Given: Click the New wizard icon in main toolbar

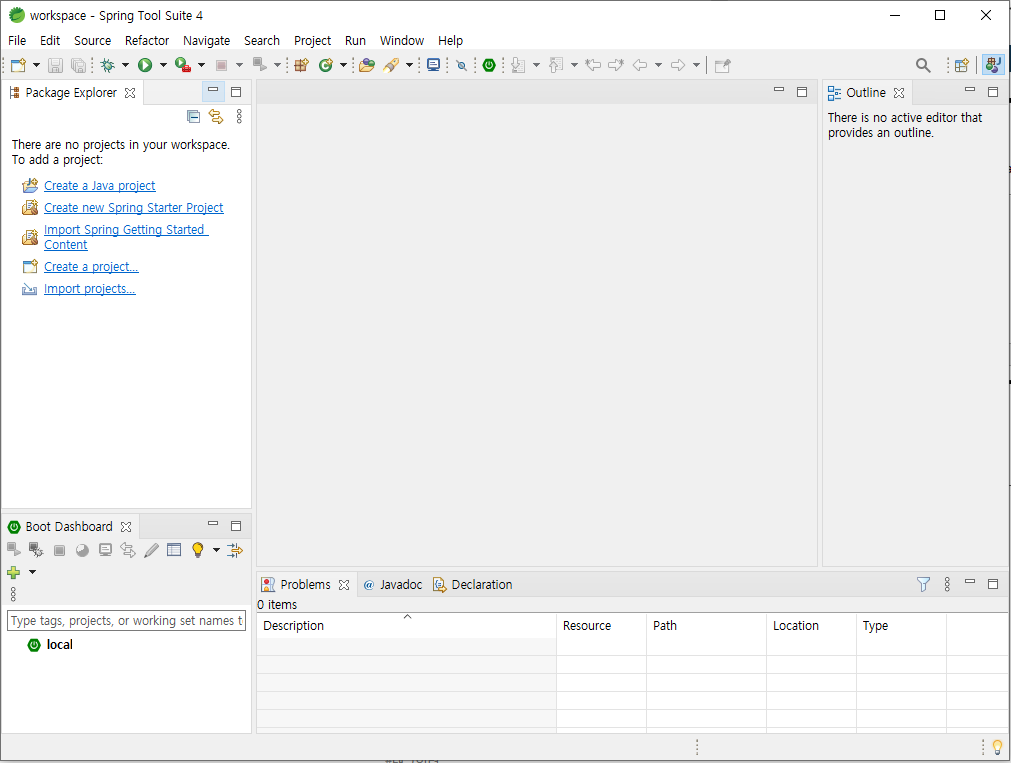Looking at the screenshot, I should coord(18,65).
